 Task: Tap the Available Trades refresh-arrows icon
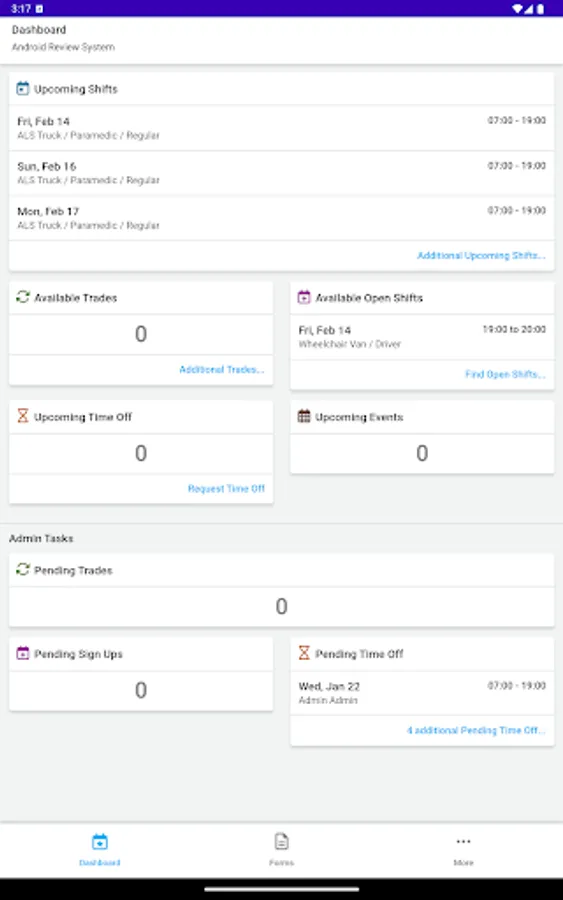click(22, 297)
